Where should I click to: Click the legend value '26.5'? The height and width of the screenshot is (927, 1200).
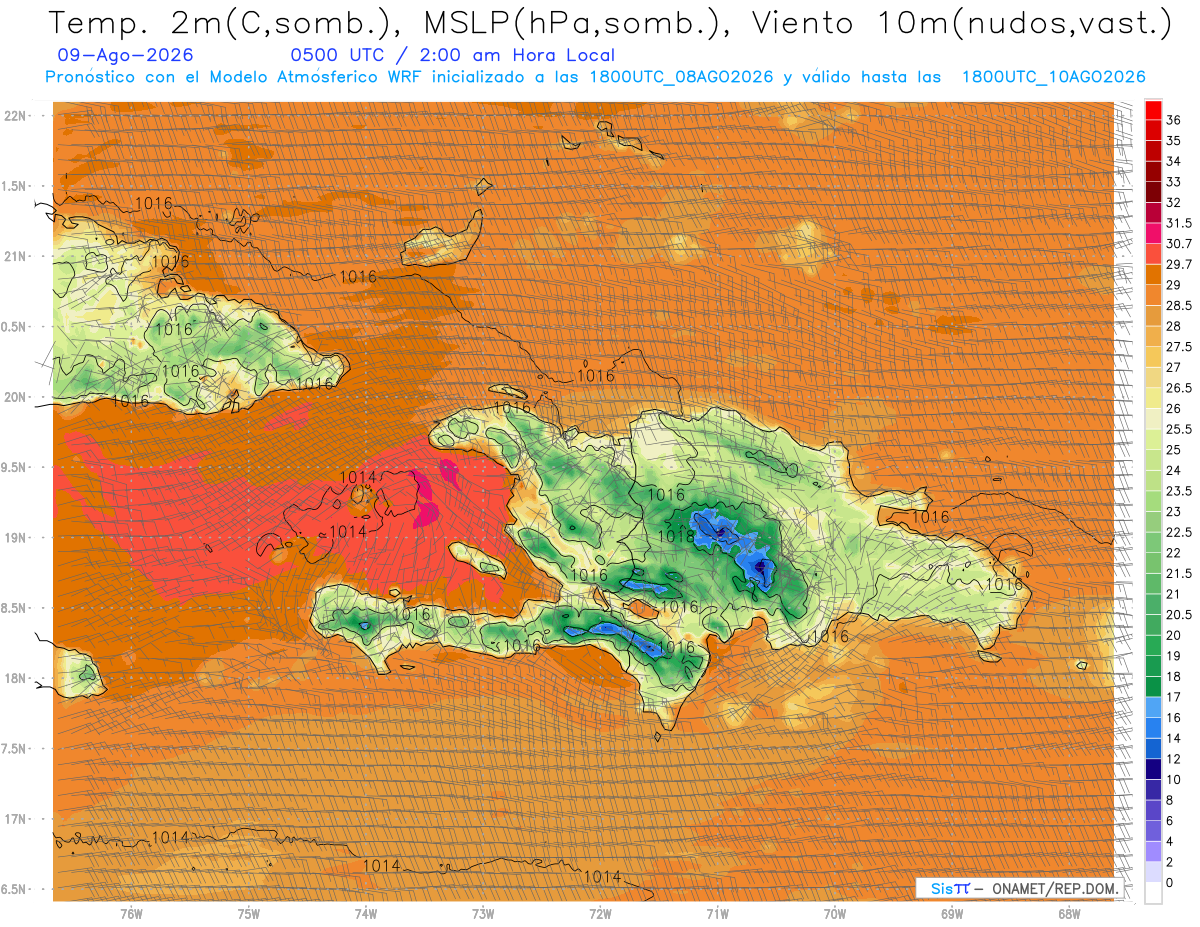point(1179,388)
